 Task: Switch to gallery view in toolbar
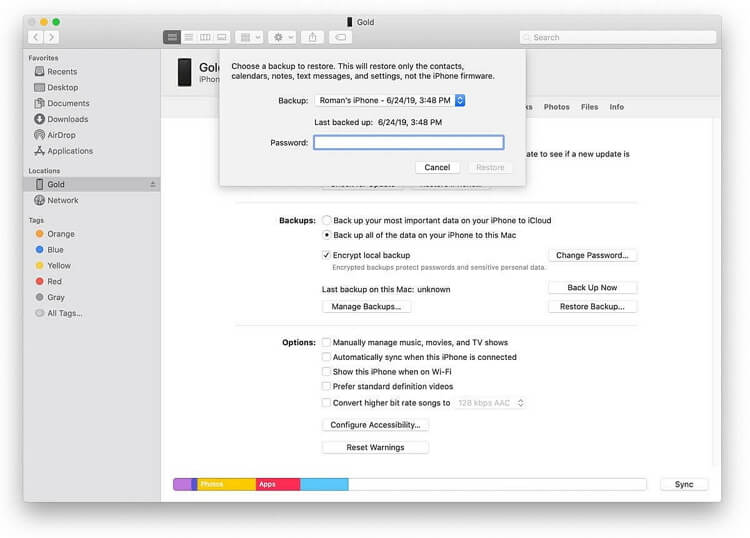point(221,37)
